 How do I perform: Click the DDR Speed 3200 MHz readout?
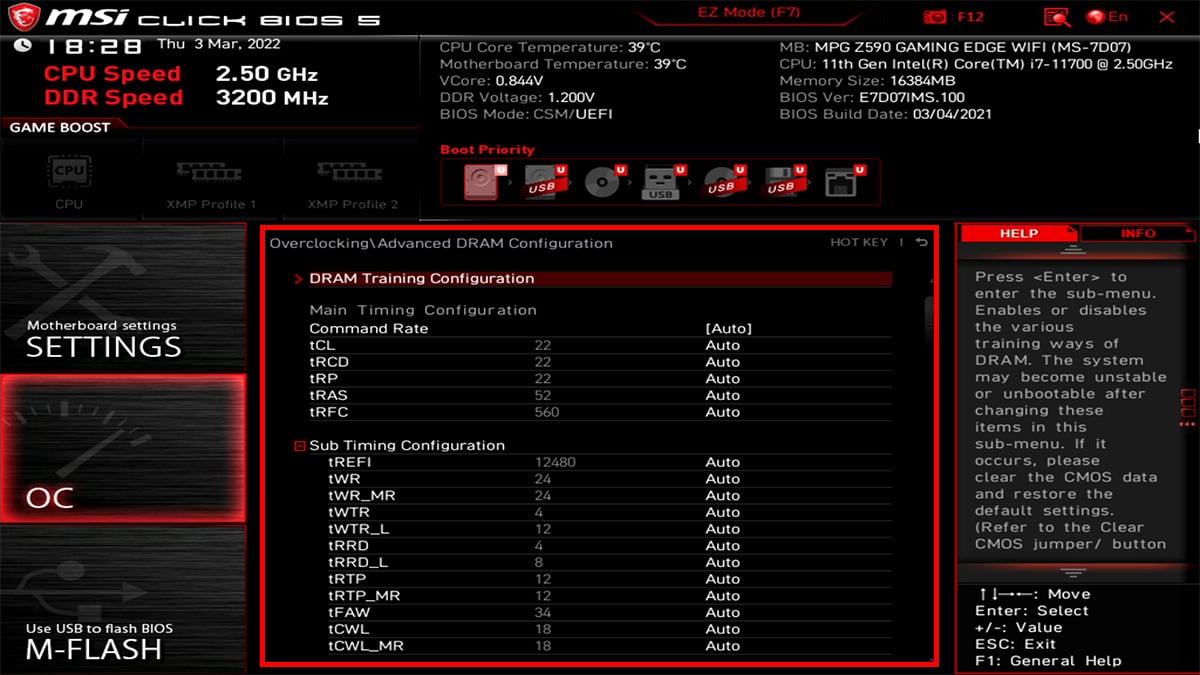186,98
